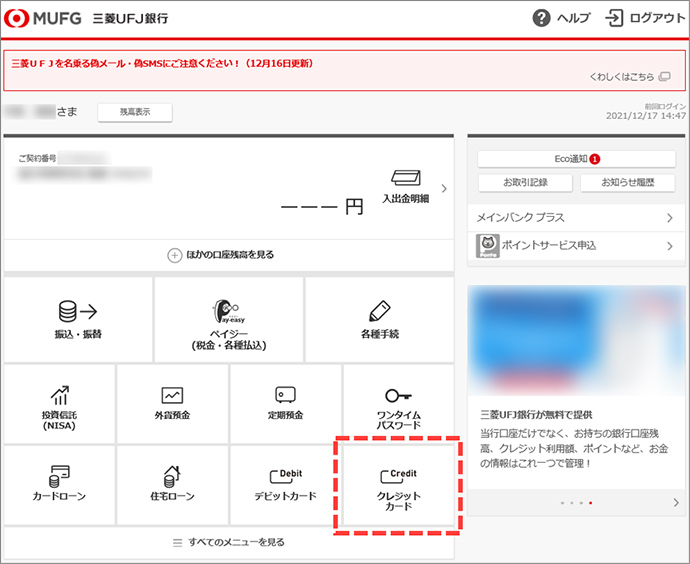The image size is (690, 564).
Task: Open the 定期預金 time deposit tile
Action: click(x=285, y=403)
